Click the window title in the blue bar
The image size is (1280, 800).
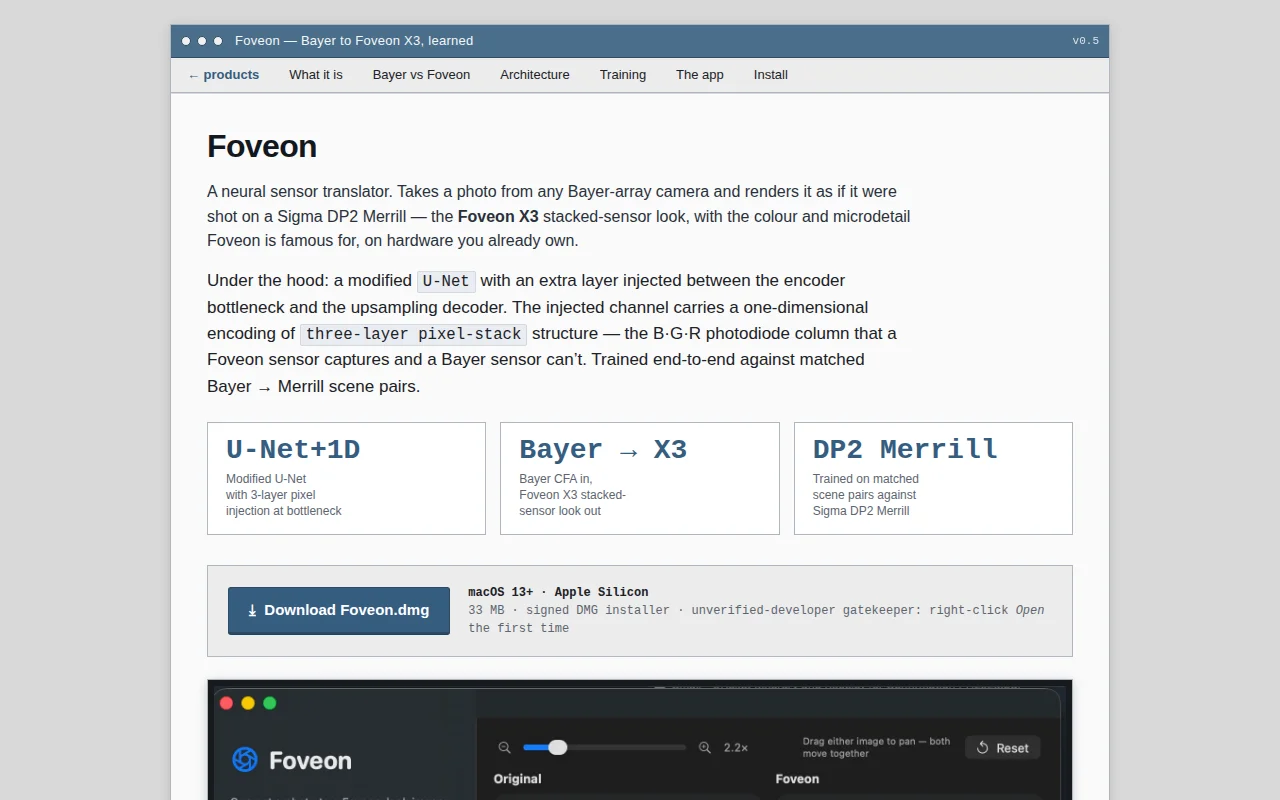pyautogui.click(x=354, y=41)
